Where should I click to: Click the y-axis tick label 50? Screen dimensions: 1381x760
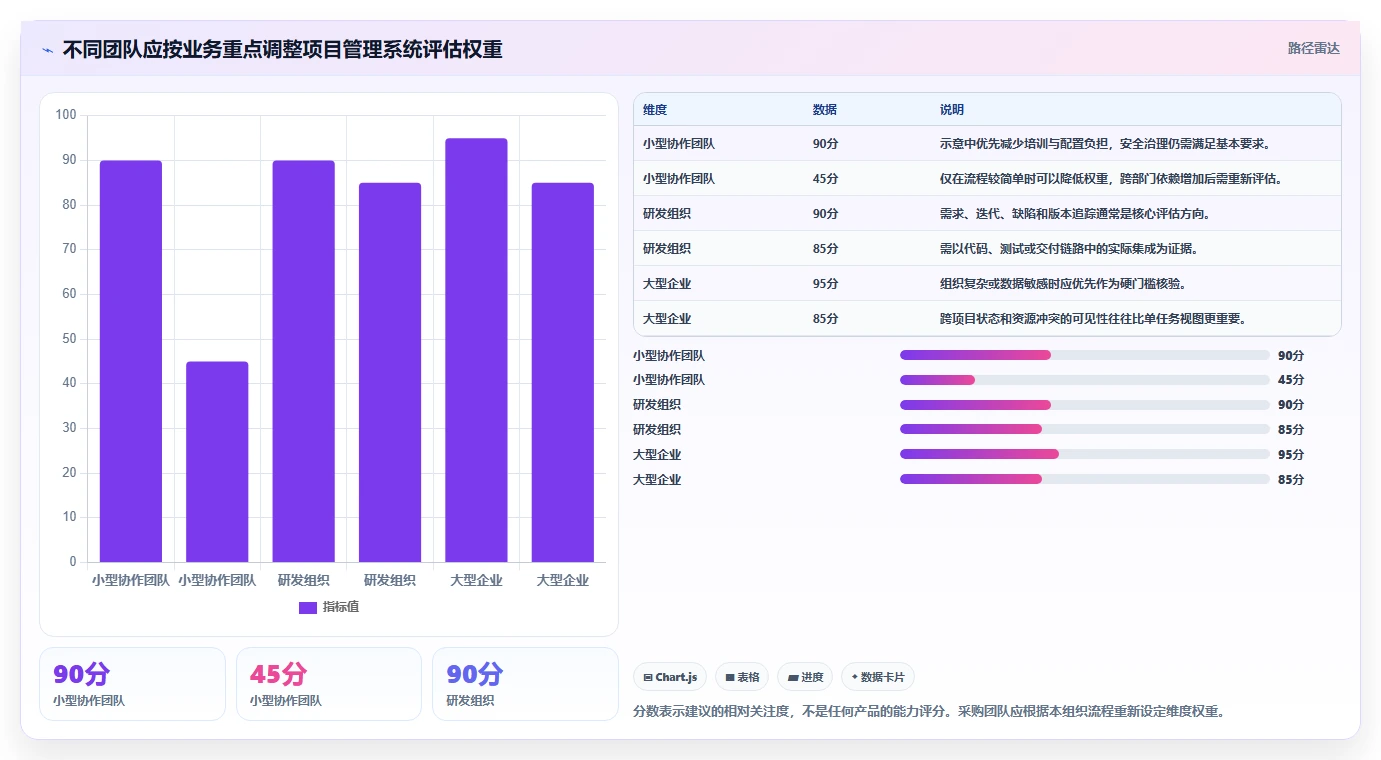pos(69,339)
